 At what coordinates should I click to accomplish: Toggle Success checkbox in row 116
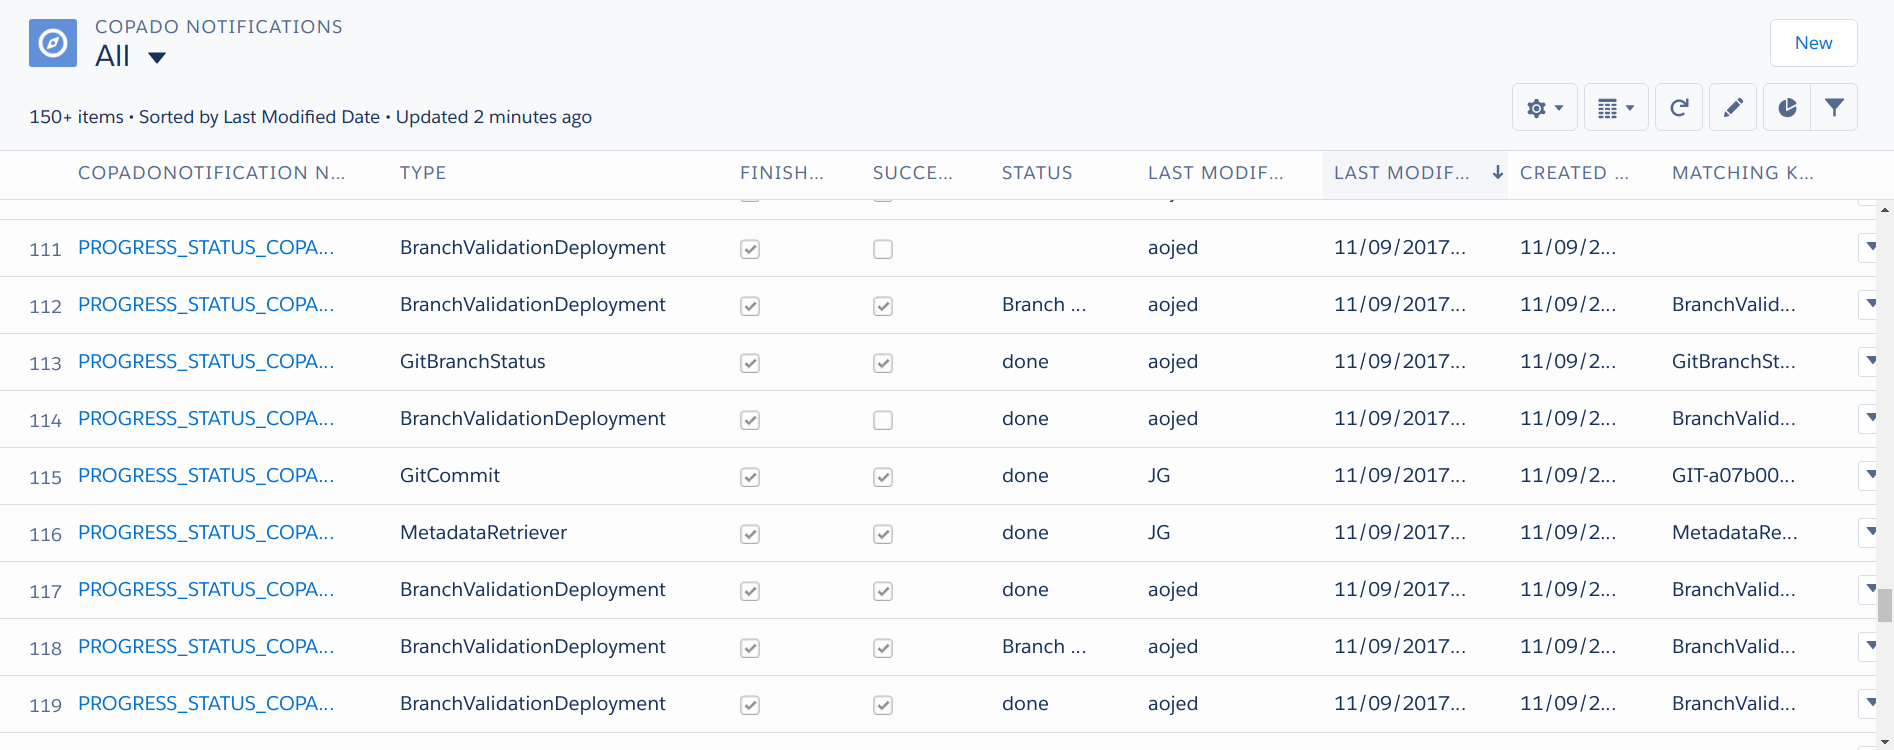pyautogui.click(x=883, y=534)
